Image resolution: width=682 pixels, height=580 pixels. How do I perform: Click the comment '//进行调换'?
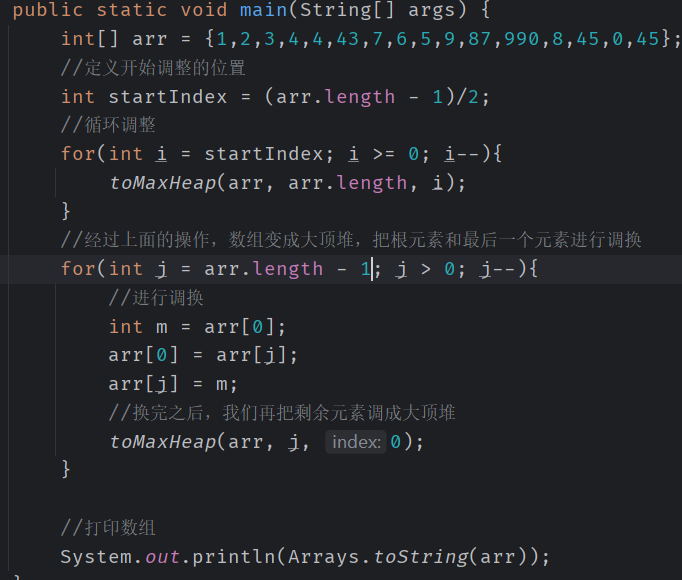156,298
